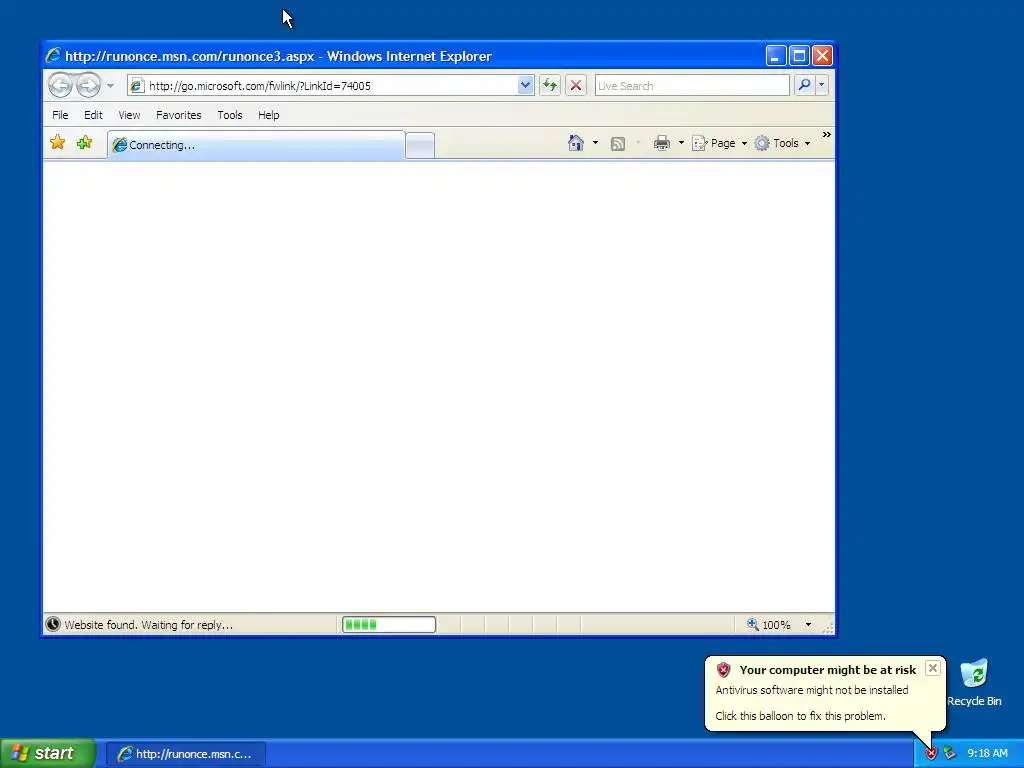
Task: Click the Add to Favorites icon
Action: coord(84,142)
